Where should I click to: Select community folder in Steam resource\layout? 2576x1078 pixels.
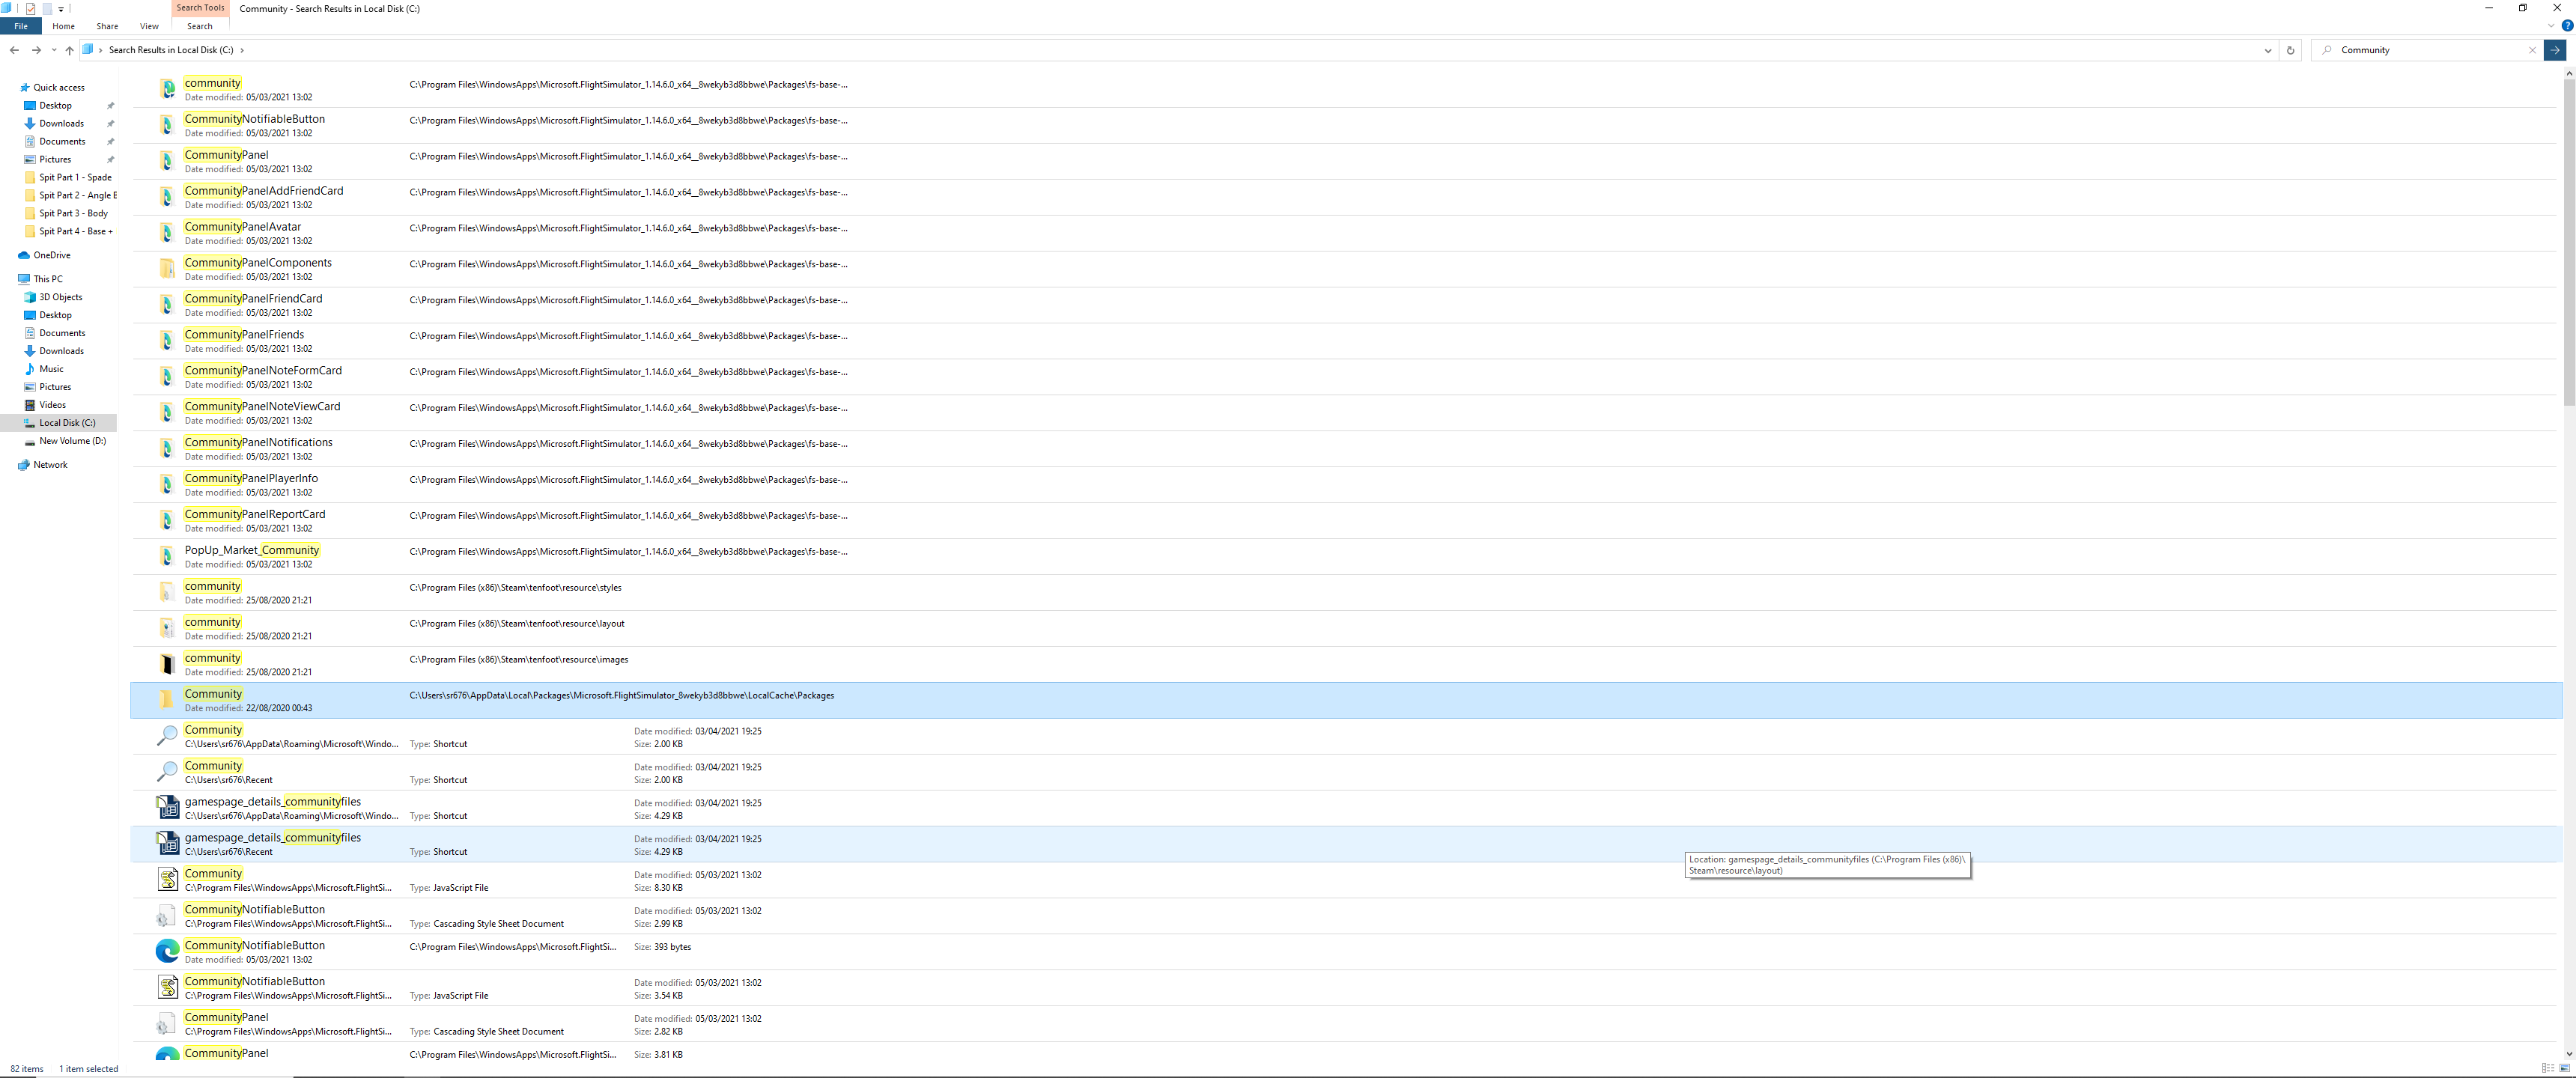tap(1346, 628)
